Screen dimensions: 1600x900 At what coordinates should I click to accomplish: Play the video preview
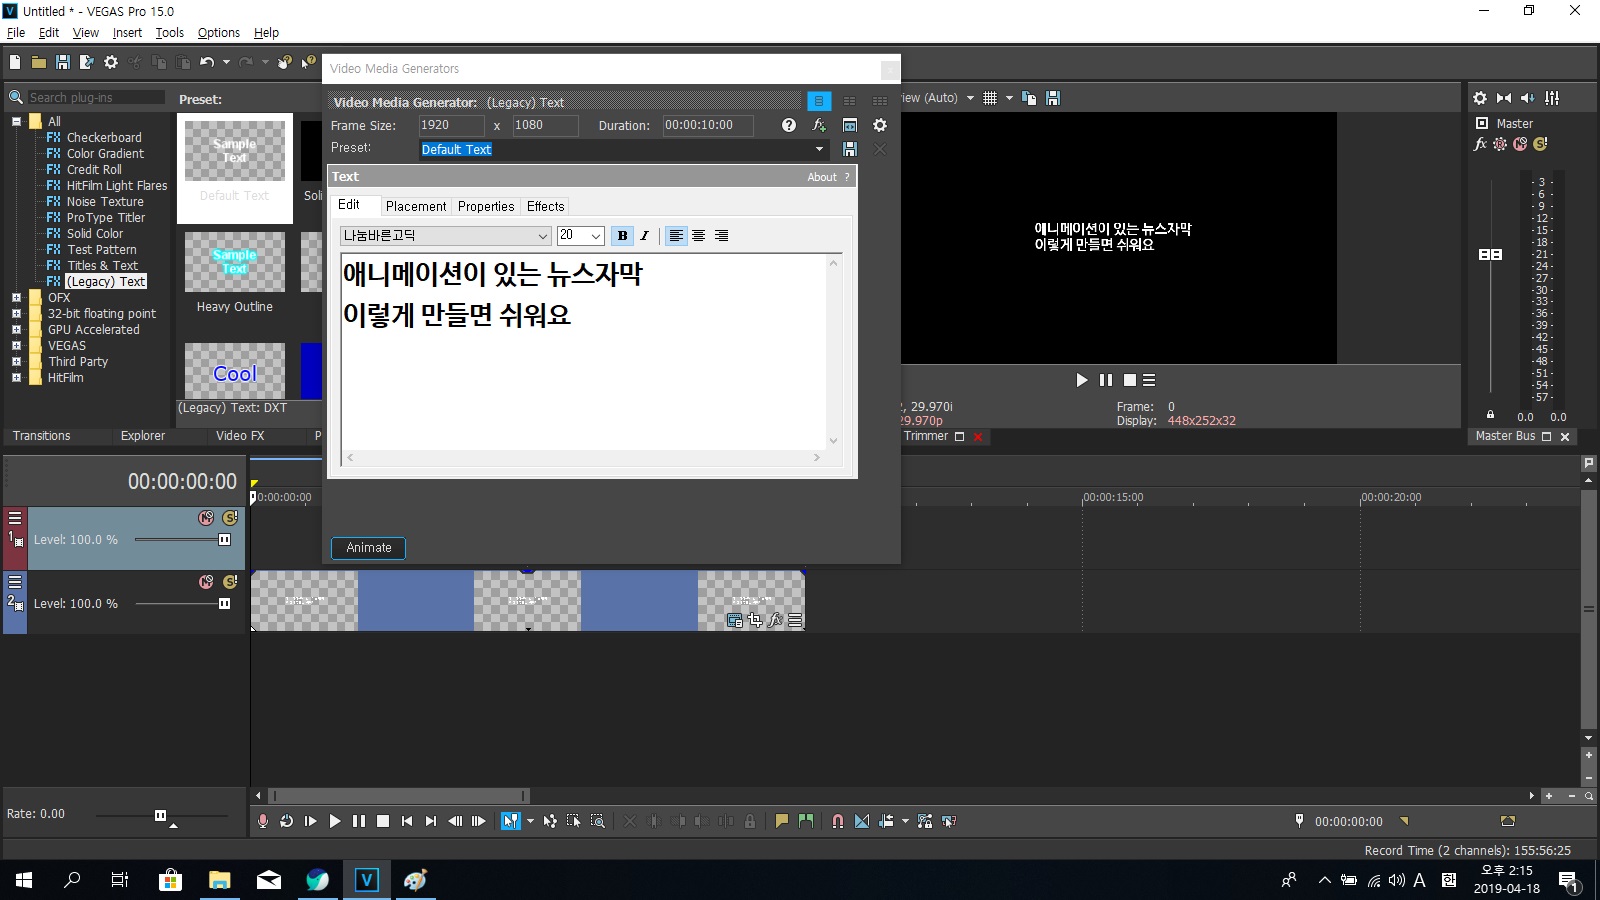(1081, 380)
